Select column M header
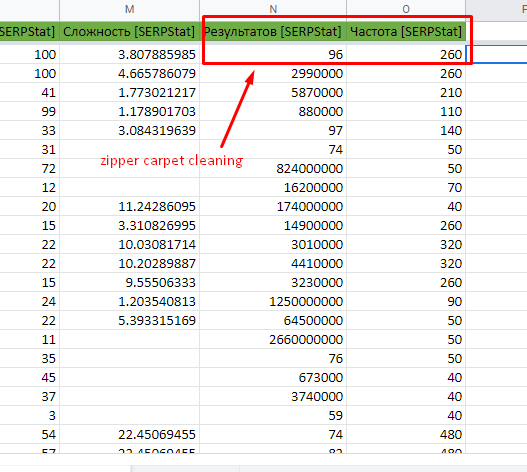527x472 pixels. (x=129, y=9)
